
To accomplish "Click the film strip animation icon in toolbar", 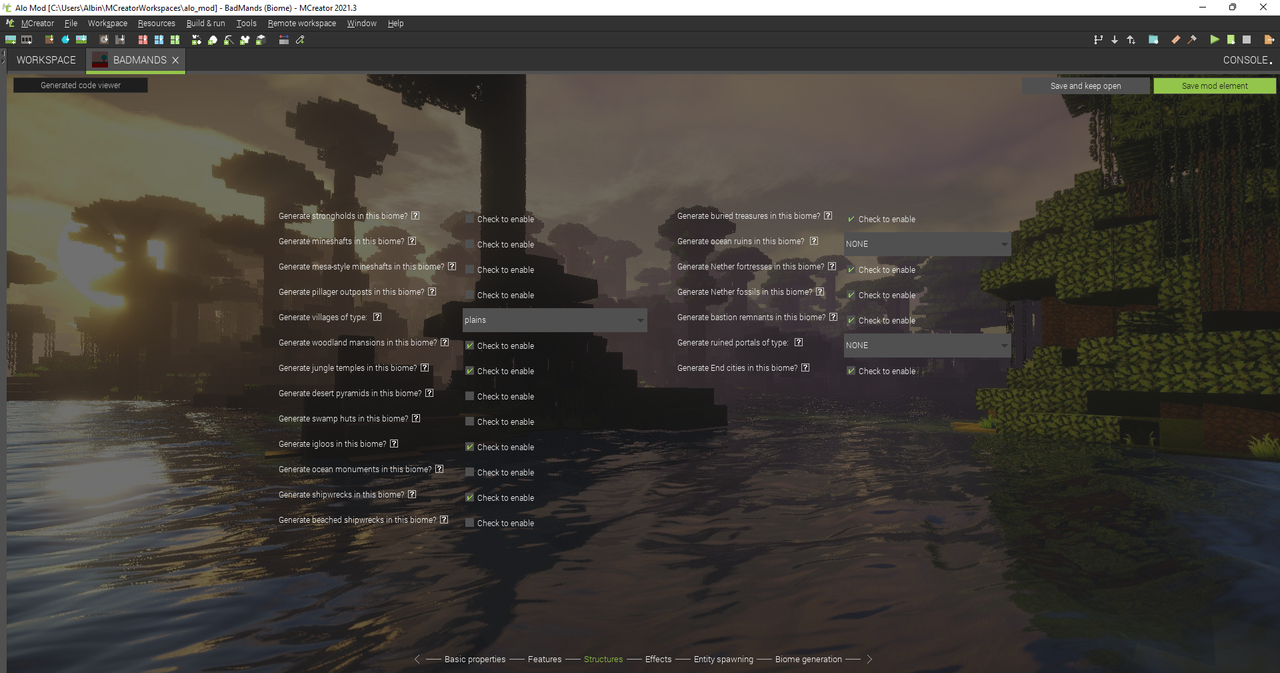I will coord(26,40).
